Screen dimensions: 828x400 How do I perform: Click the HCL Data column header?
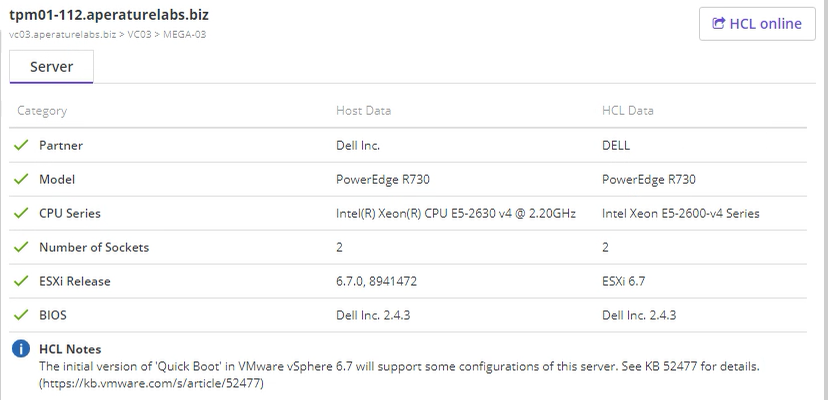[628, 110]
